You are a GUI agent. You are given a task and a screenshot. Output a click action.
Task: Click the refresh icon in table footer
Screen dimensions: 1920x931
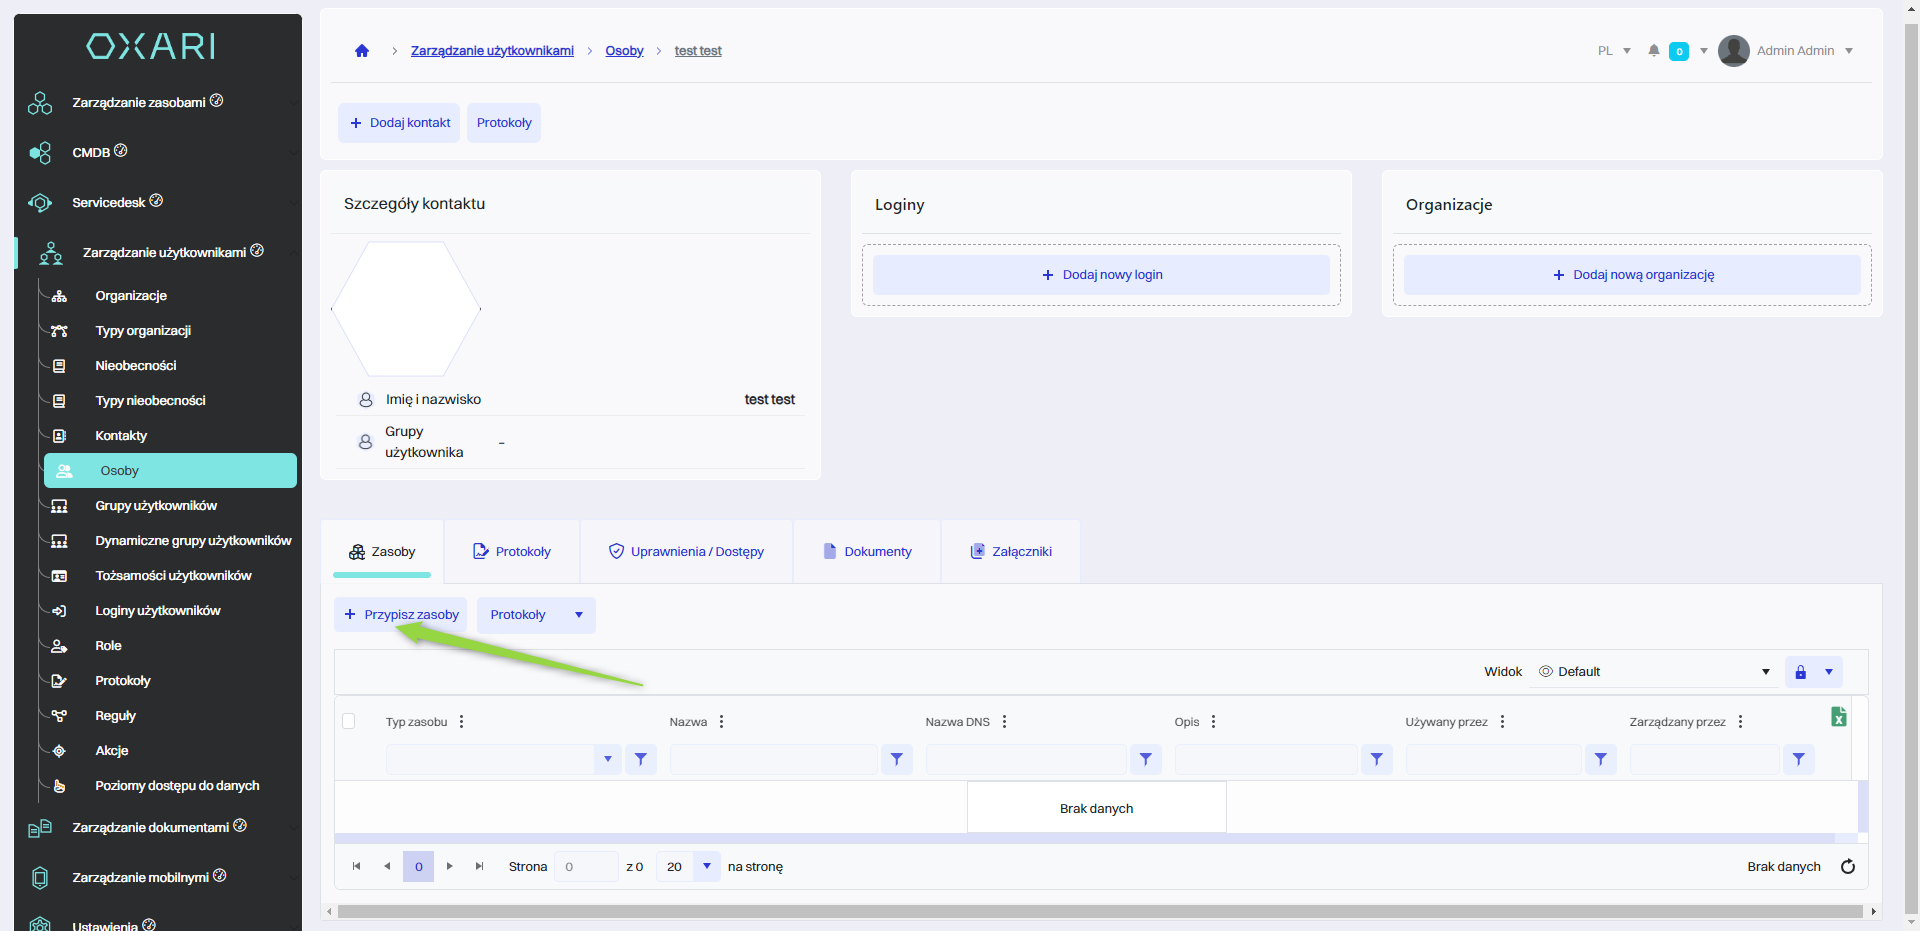coord(1848,867)
